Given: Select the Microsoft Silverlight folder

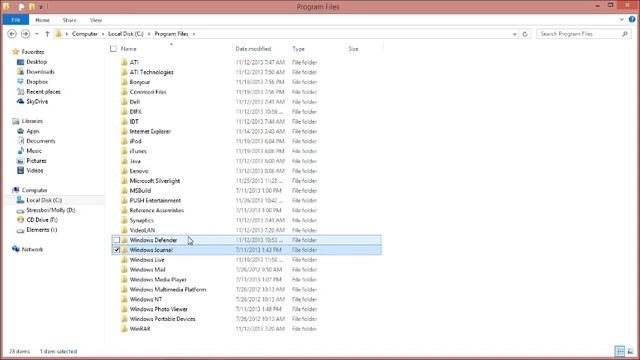Looking at the screenshot, I should point(155,181).
